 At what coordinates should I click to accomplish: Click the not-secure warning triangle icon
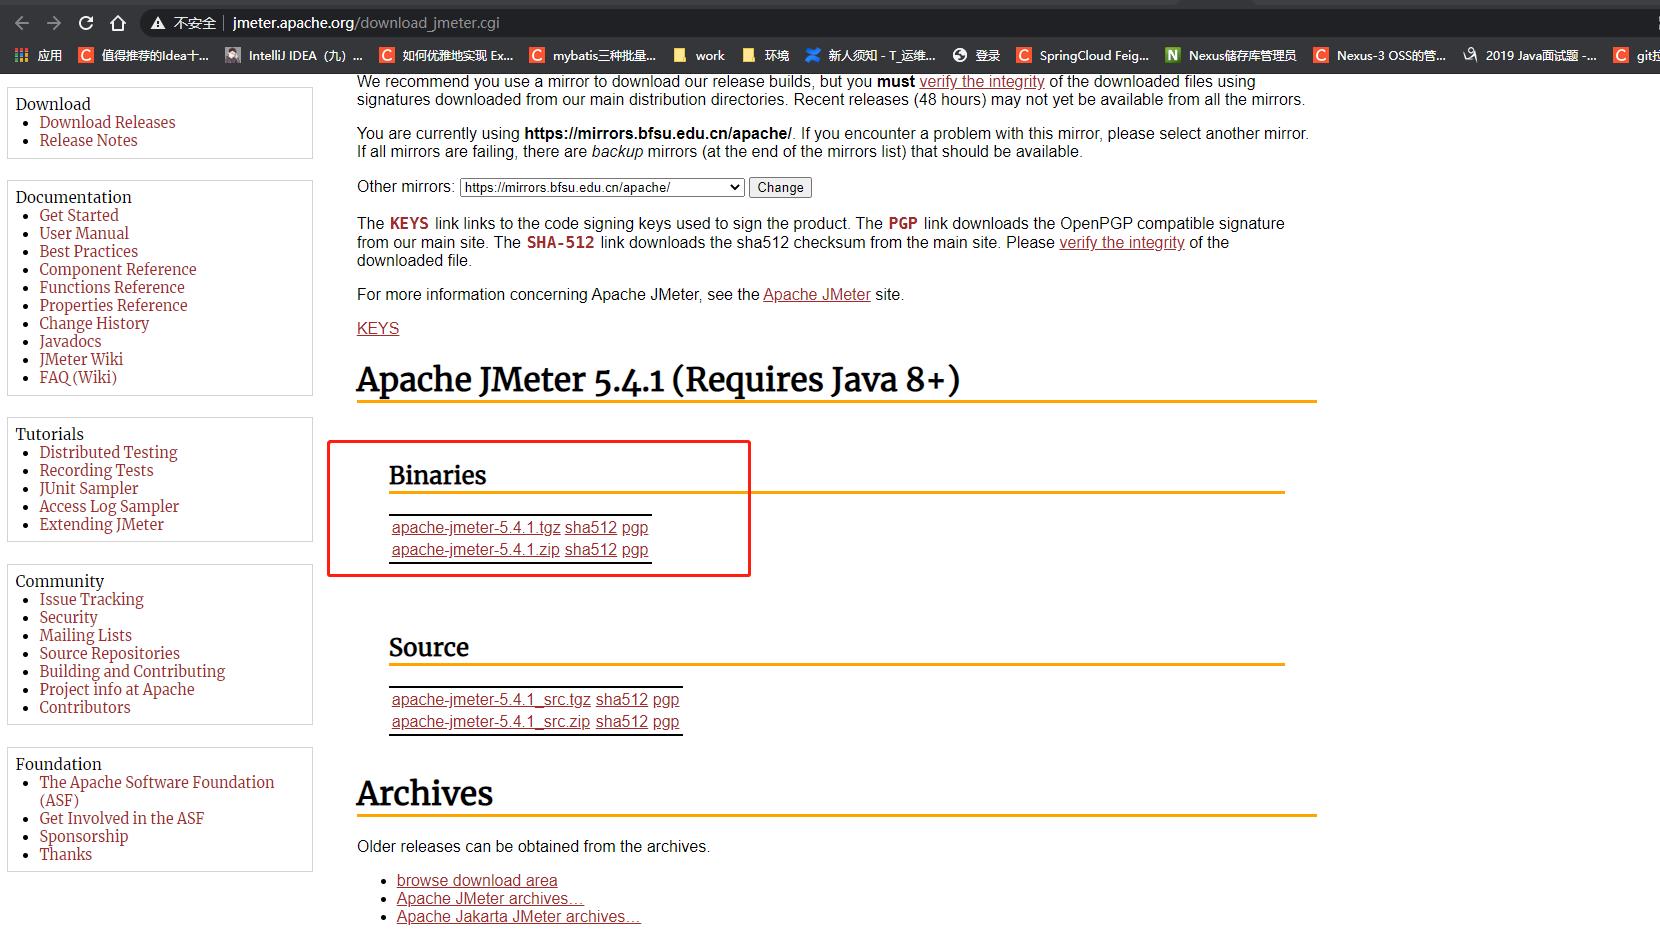[157, 23]
